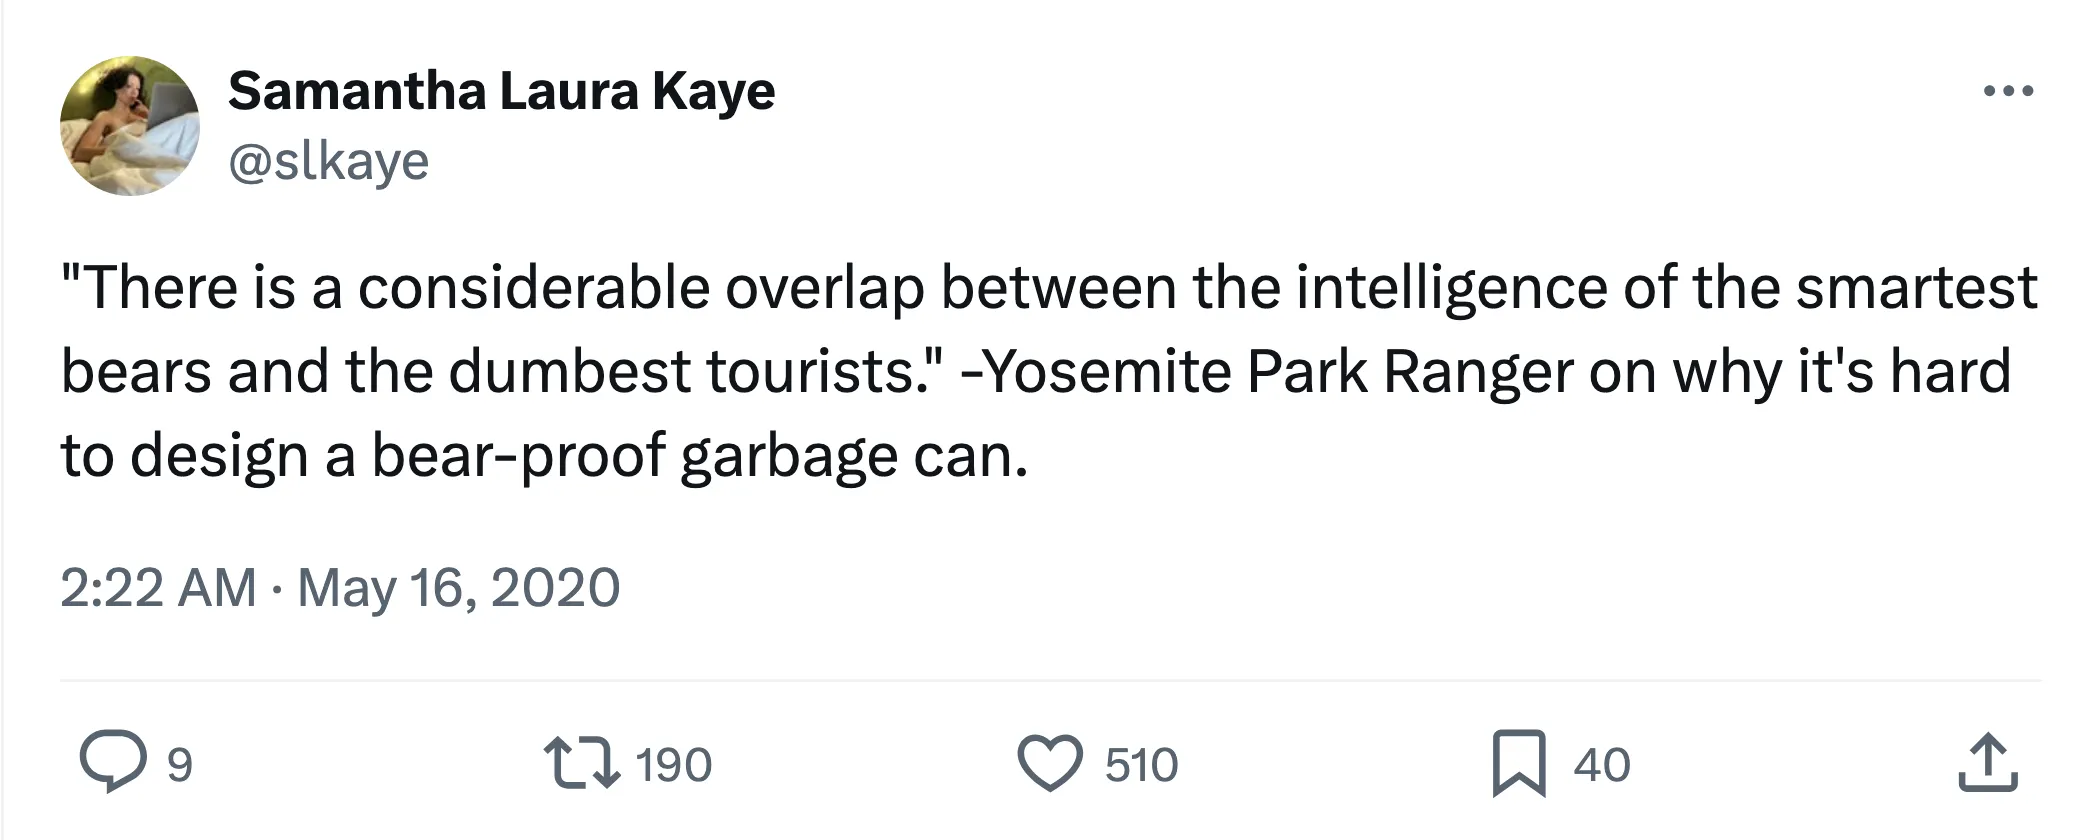Open the Samantha Laura Kaye display name link

click(x=501, y=92)
